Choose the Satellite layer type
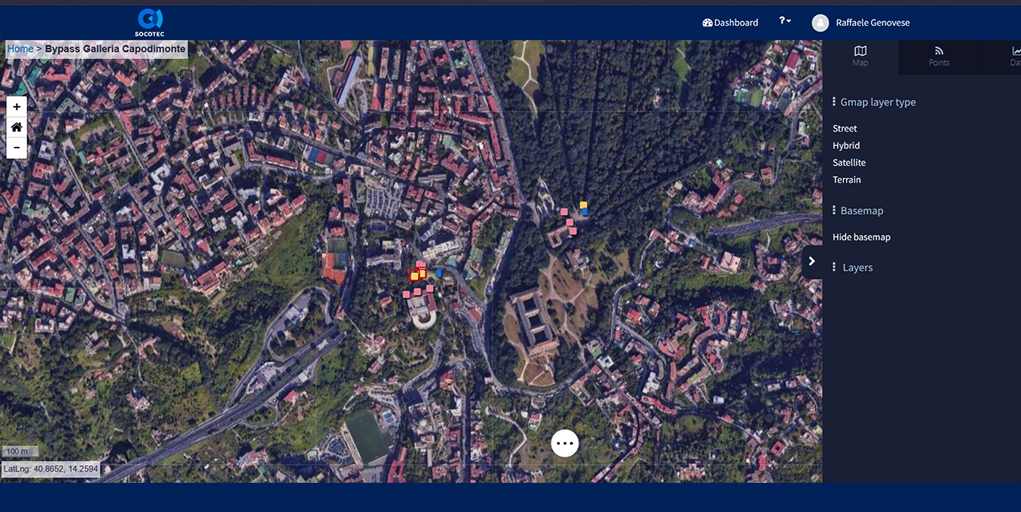The width and height of the screenshot is (1021, 512). click(x=849, y=163)
